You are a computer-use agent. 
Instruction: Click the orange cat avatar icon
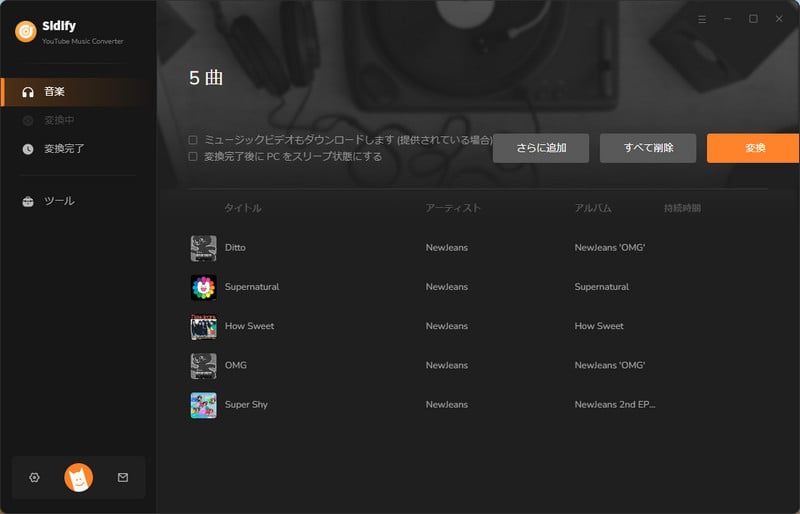[79, 478]
